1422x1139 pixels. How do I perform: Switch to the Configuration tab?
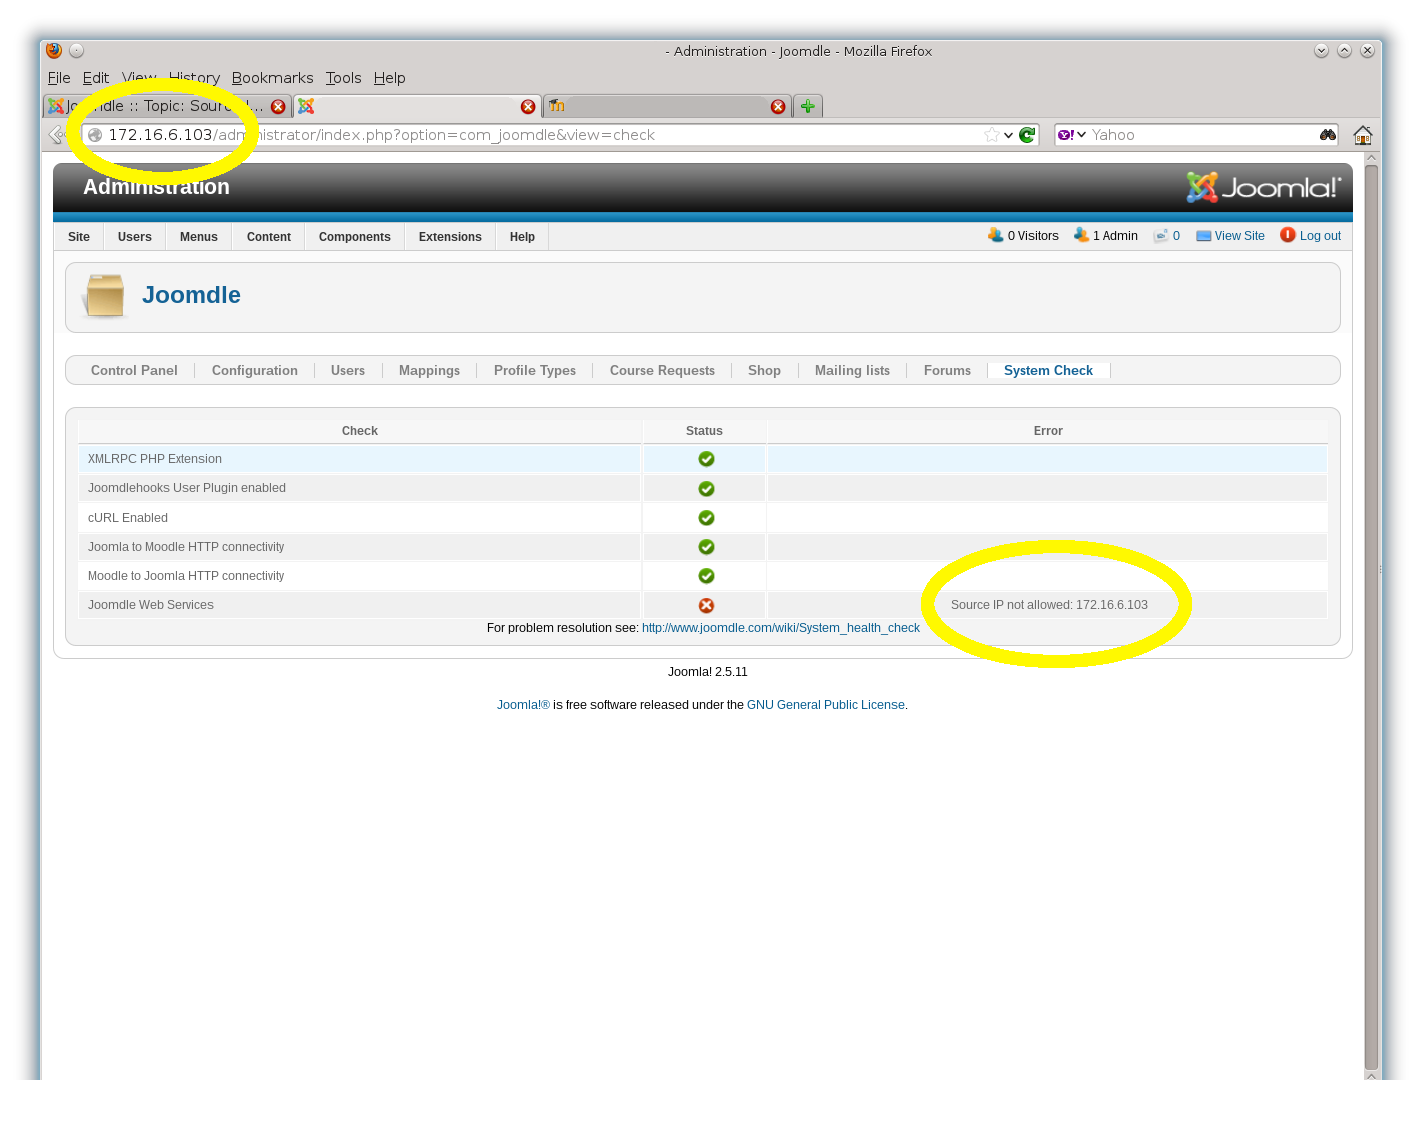point(254,370)
